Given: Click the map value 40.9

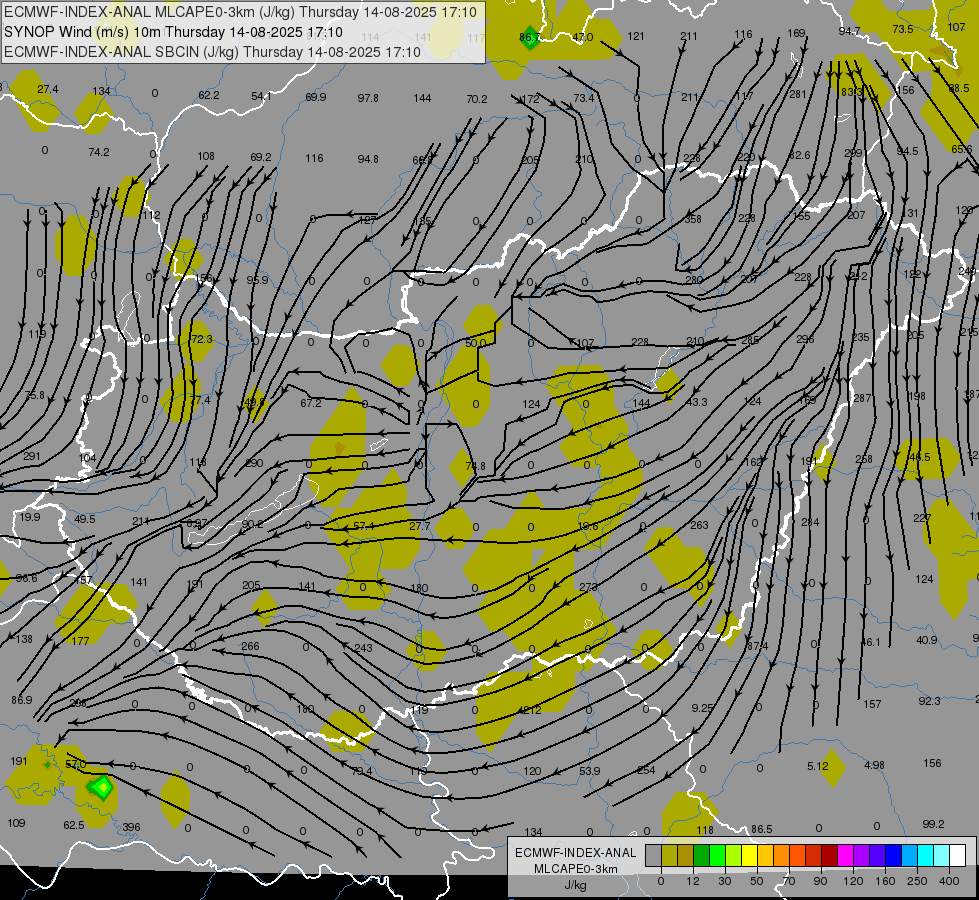Looking at the screenshot, I should coord(927,640).
